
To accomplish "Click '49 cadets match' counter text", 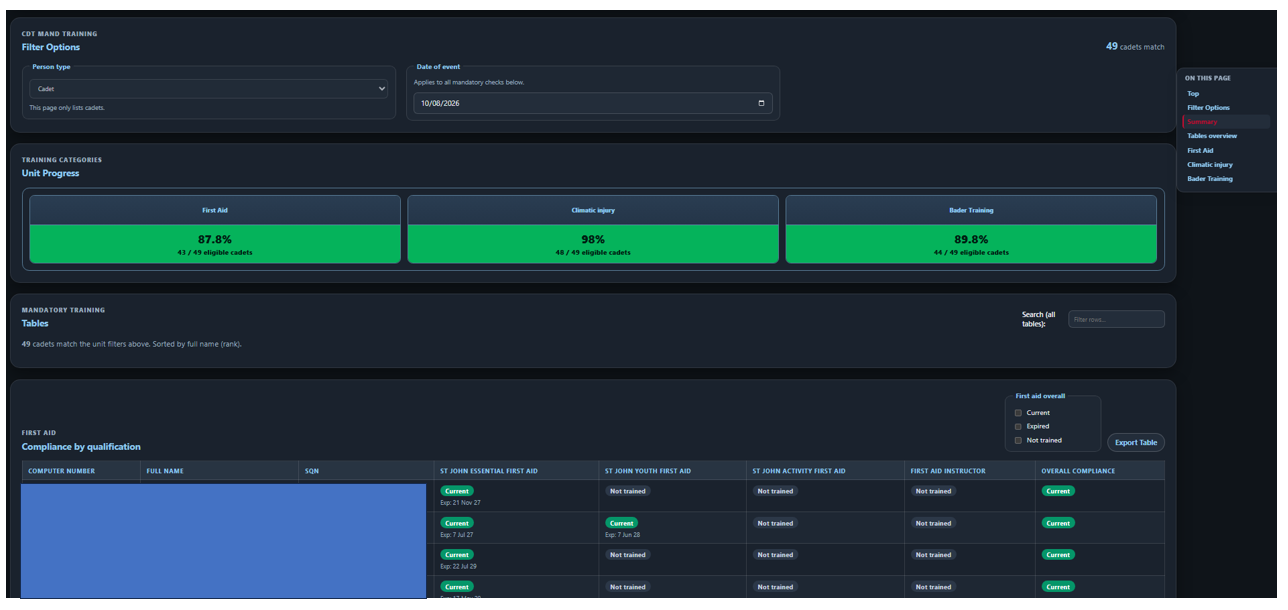I will pyautogui.click(x=1135, y=47).
